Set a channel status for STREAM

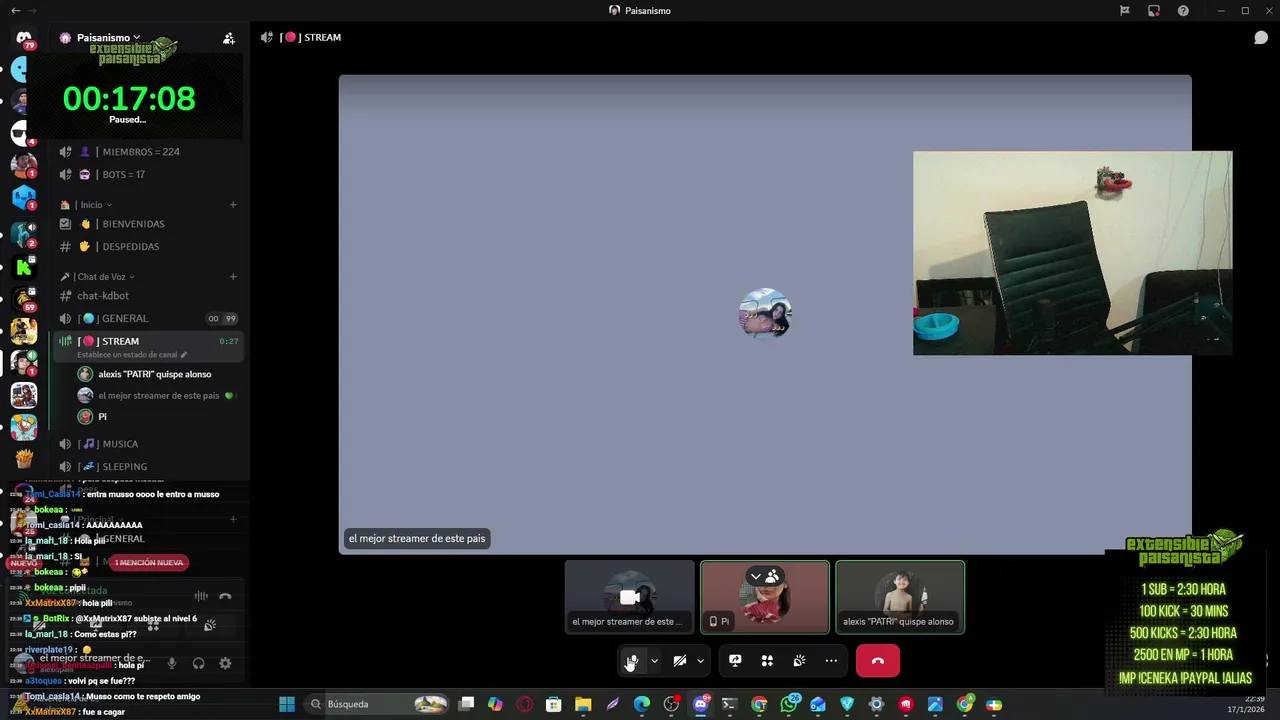(132, 355)
